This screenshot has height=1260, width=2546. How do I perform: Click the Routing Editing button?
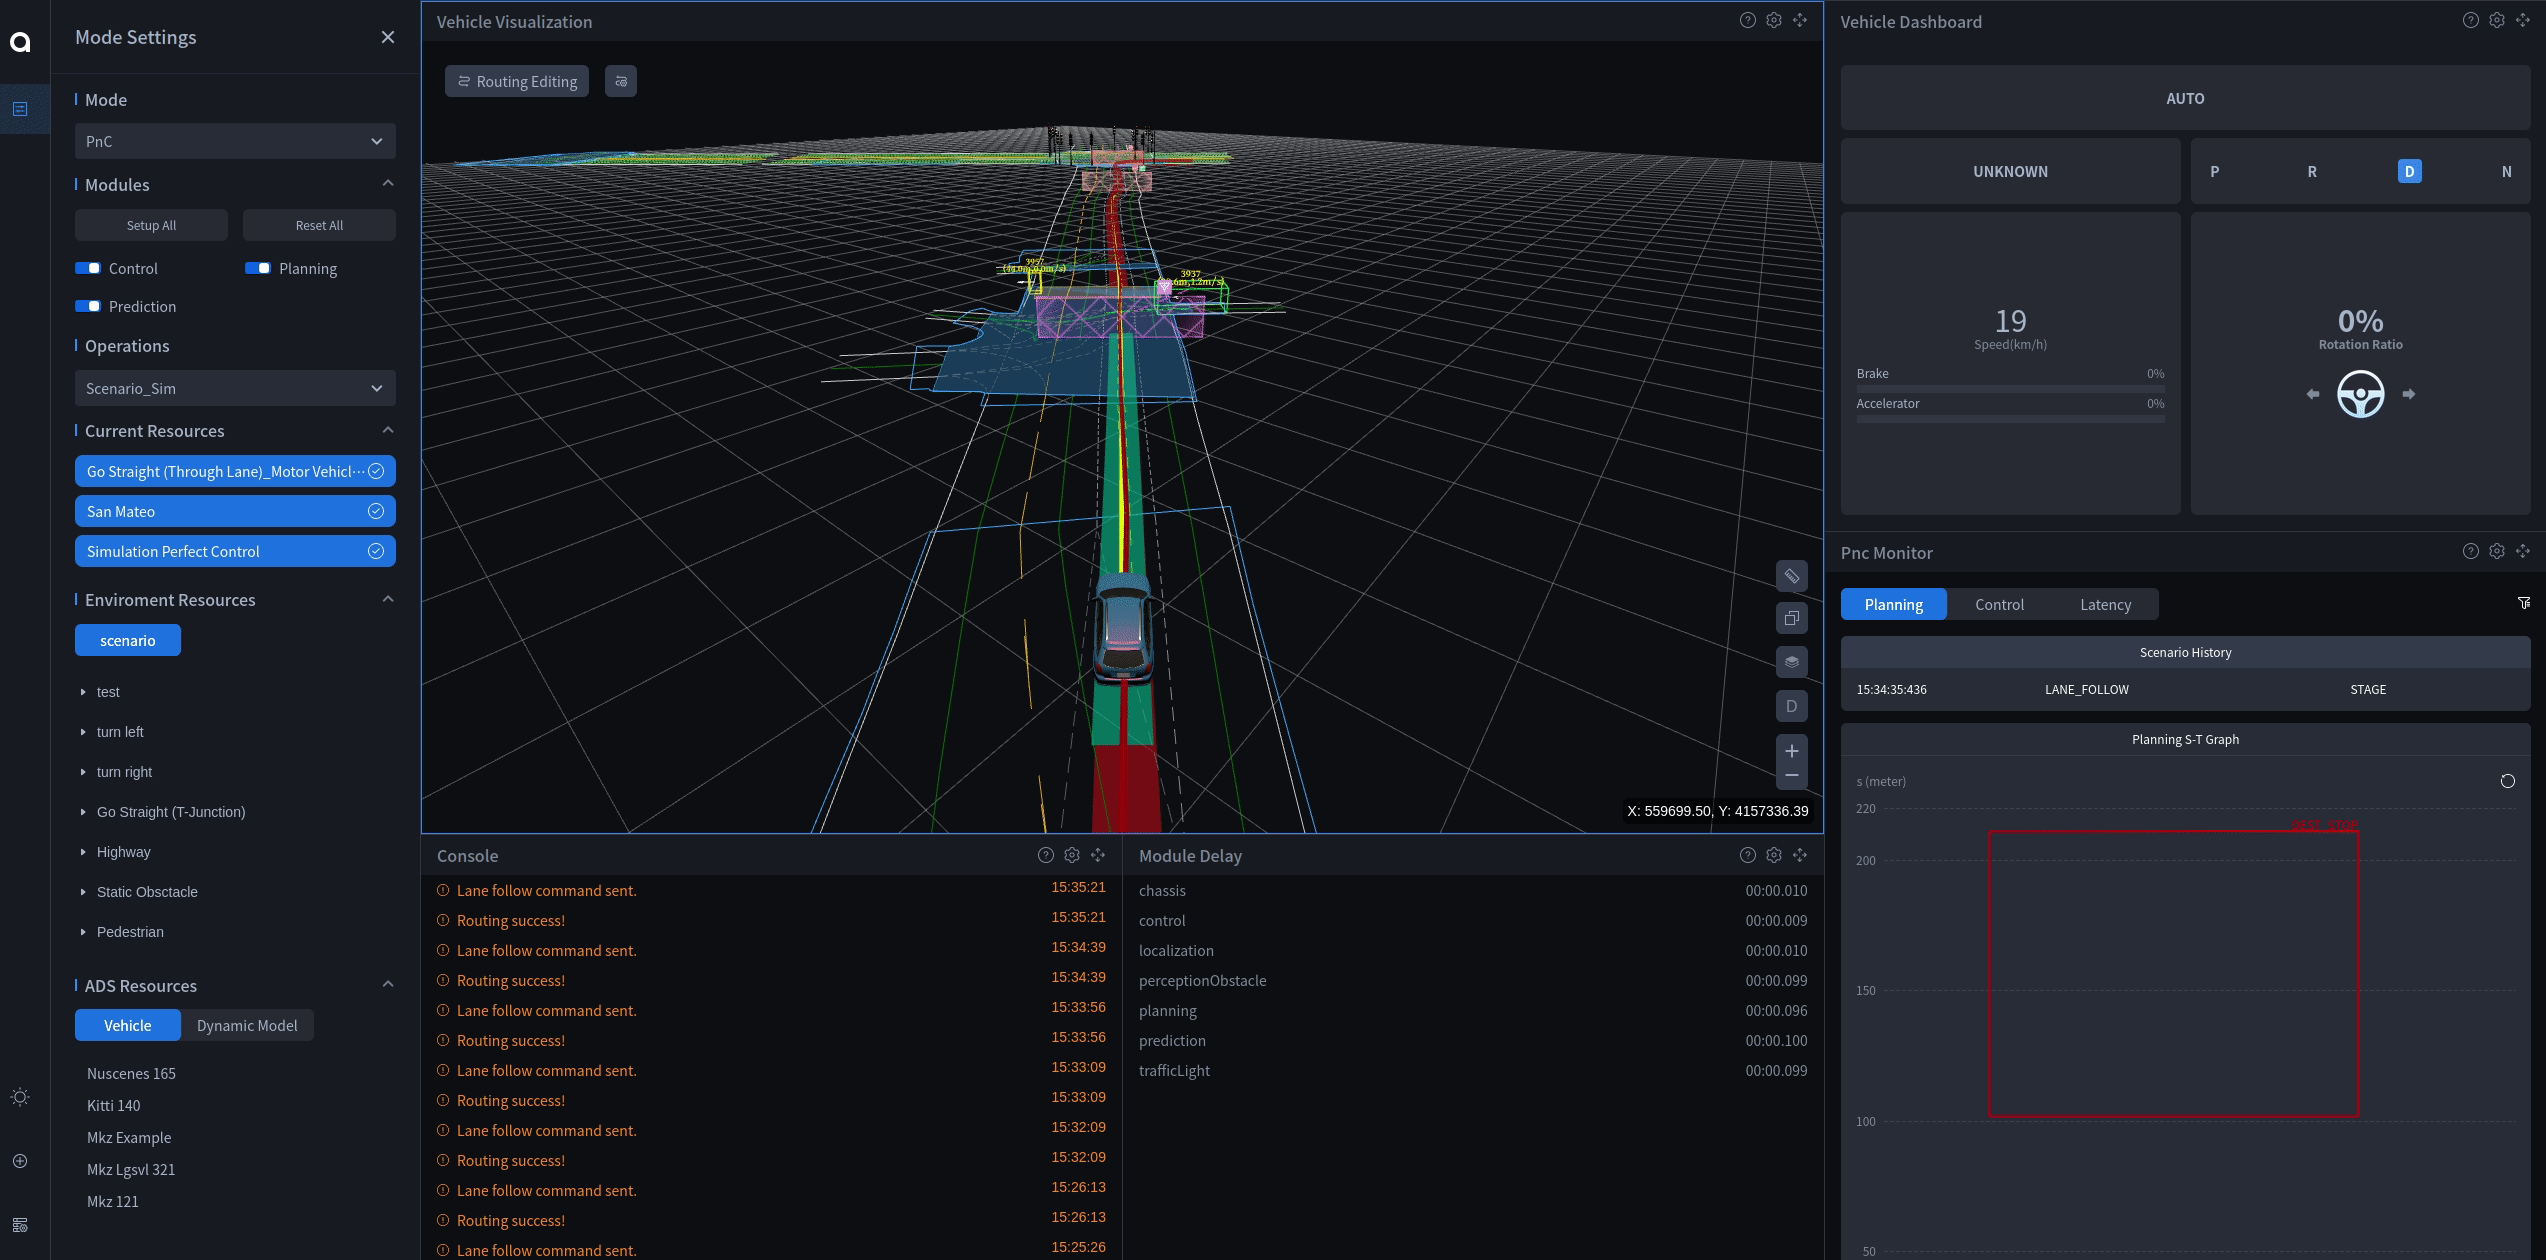pos(517,81)
